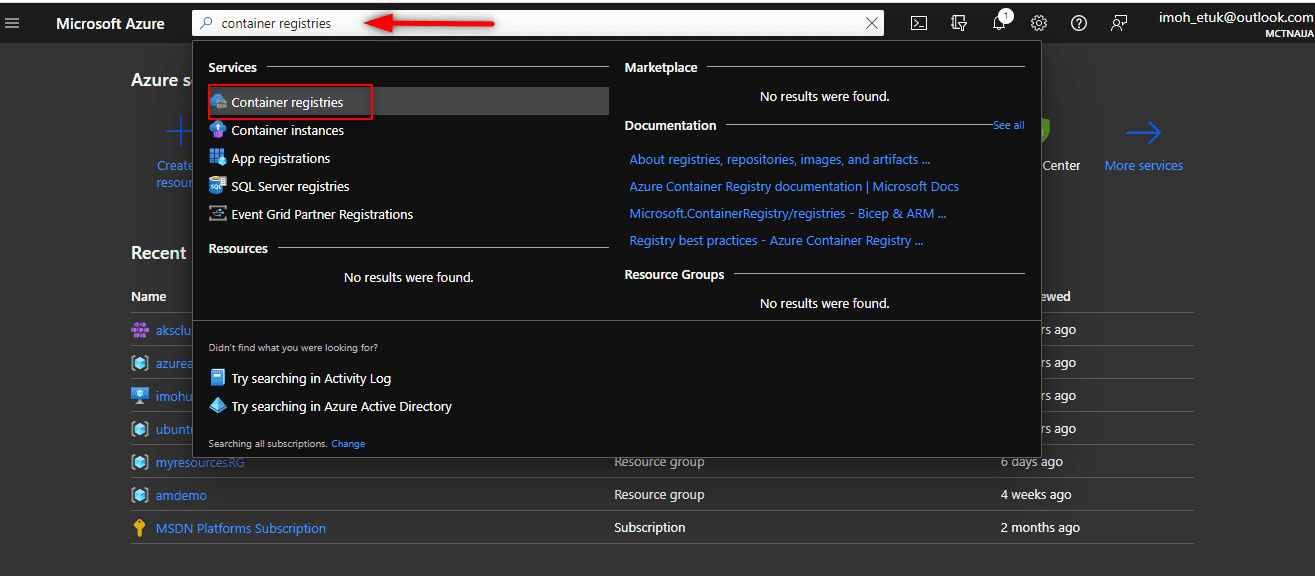Click the Container instances icon
This screenshot has height=576, width=1315.
[217, 130]
